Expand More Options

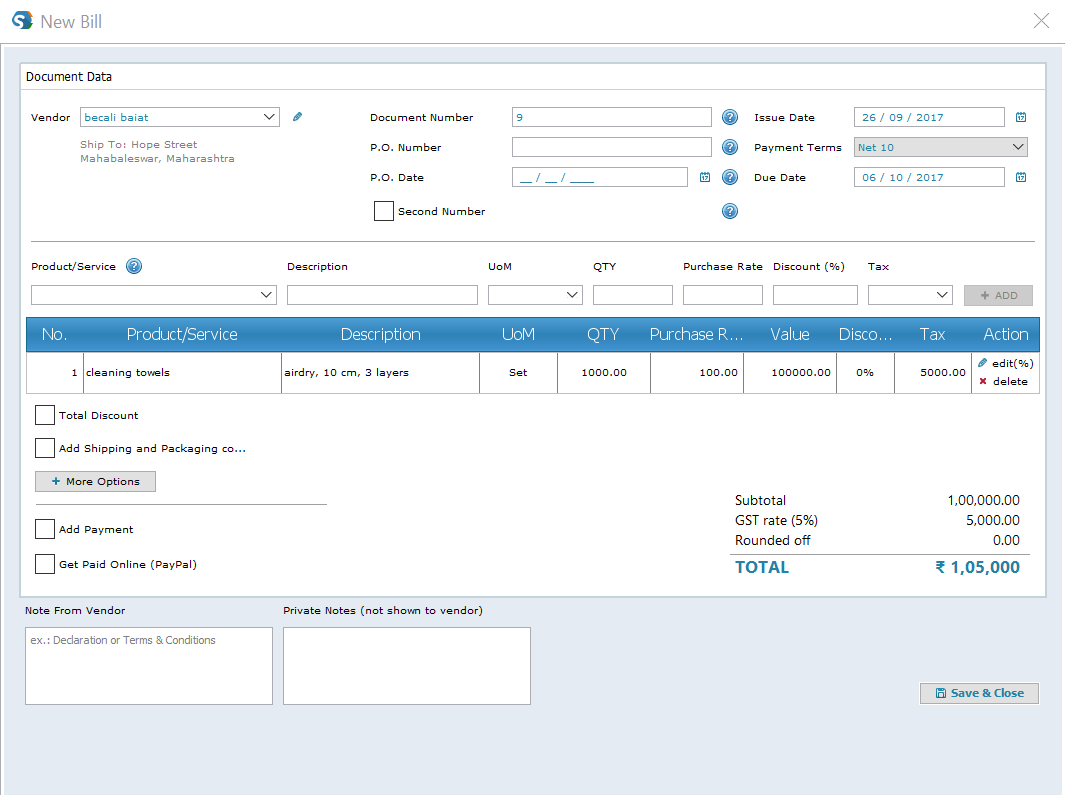click(95, 482)
